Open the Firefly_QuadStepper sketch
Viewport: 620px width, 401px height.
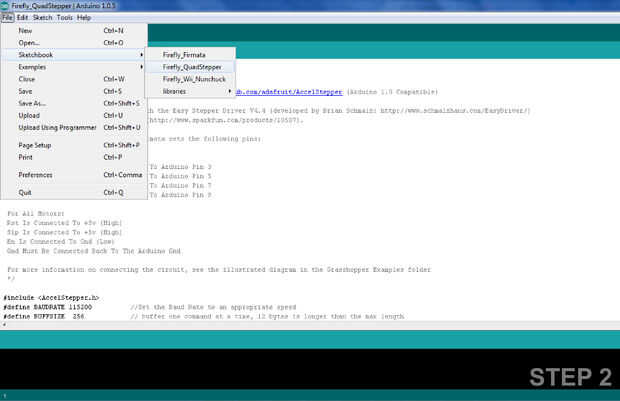click(x=190, y=67)
